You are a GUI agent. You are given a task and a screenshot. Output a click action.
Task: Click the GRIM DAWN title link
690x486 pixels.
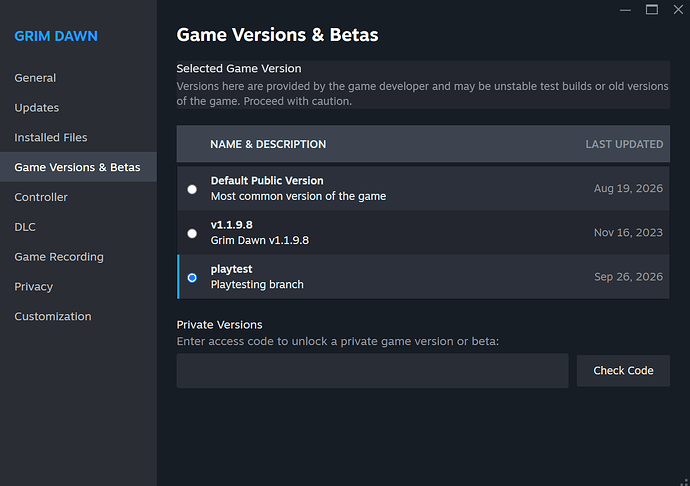[56, 36]
